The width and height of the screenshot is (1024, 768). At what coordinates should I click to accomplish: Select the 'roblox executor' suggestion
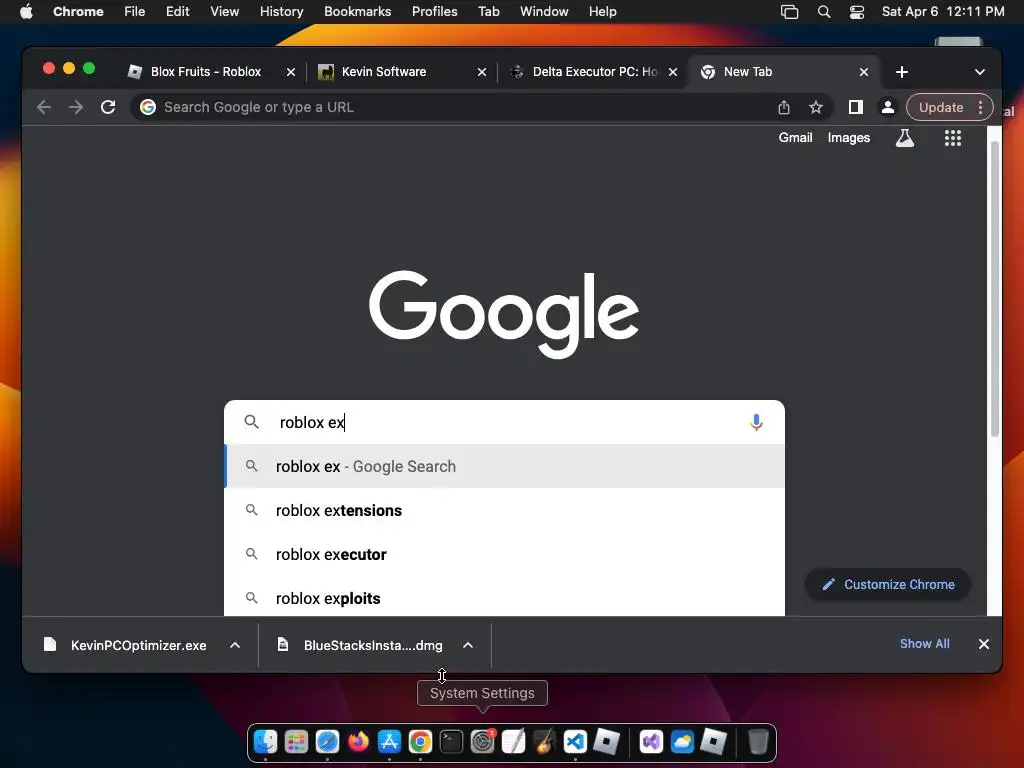[504, 554]
